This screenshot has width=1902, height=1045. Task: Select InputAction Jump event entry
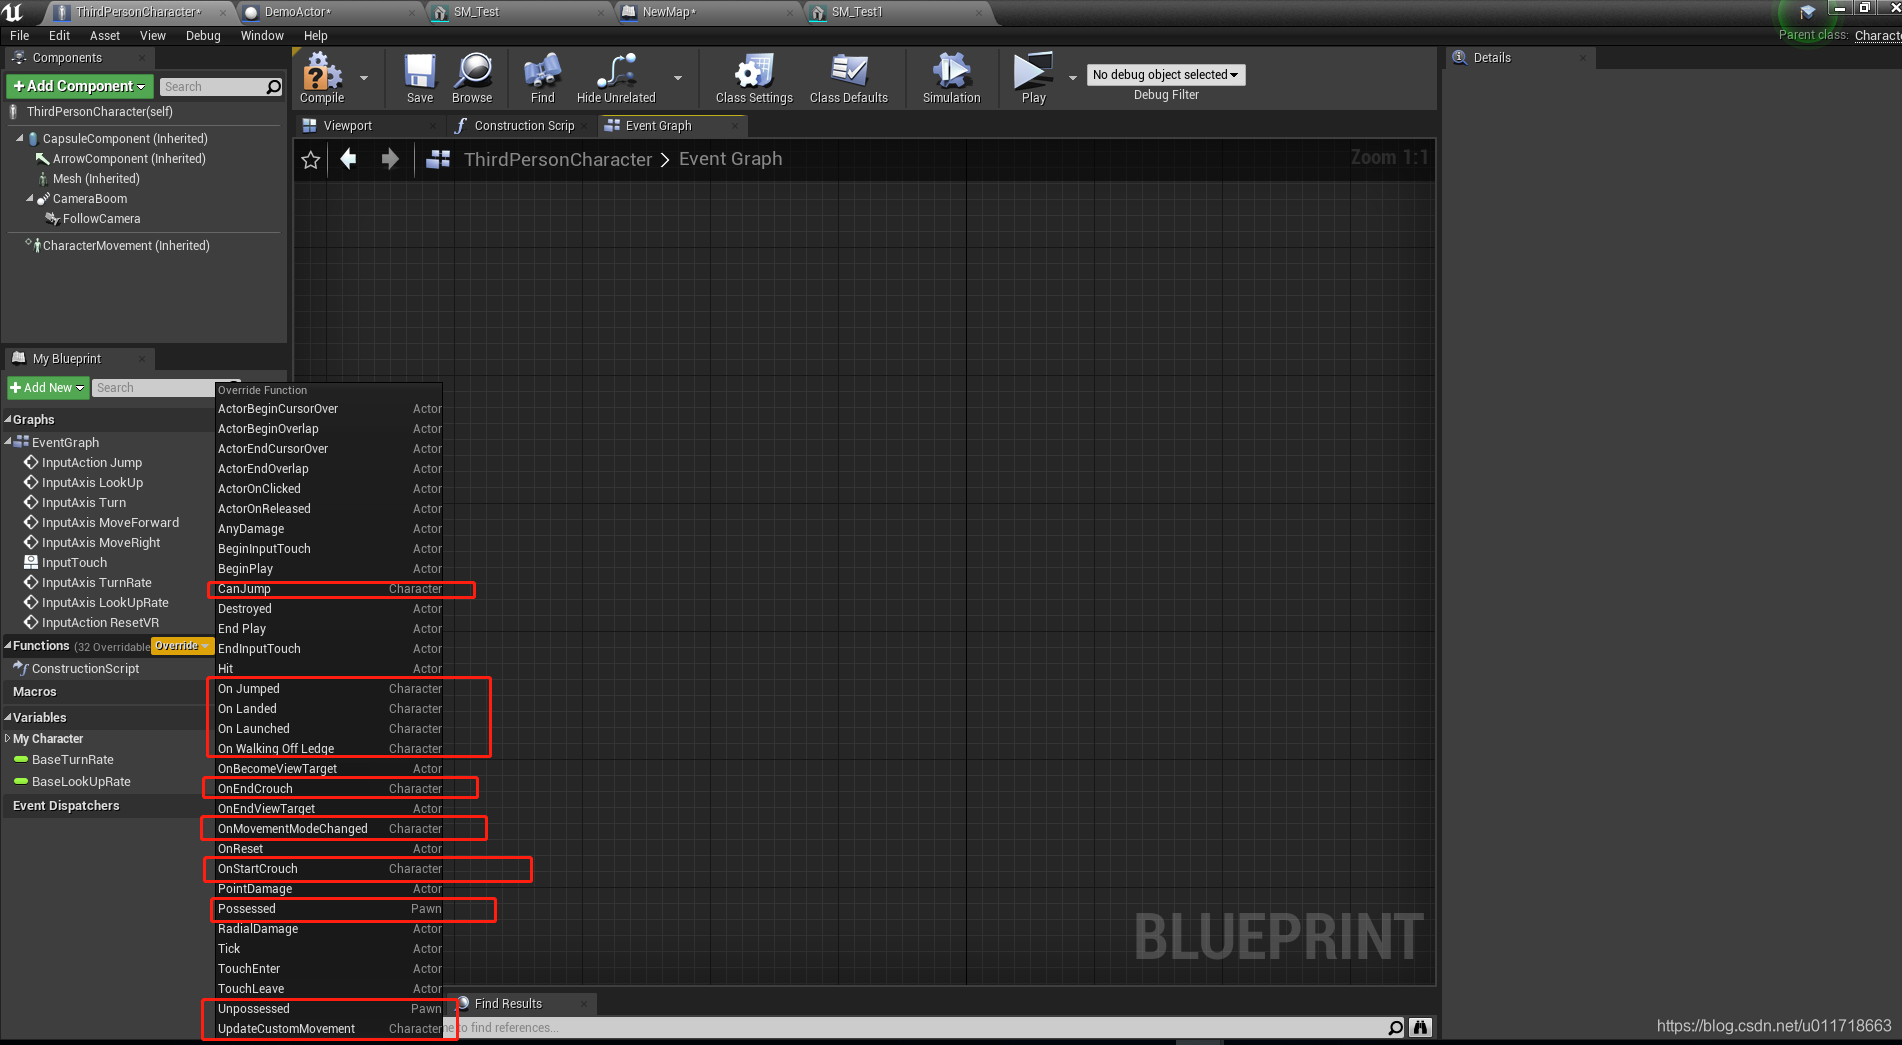pos(92,463)
